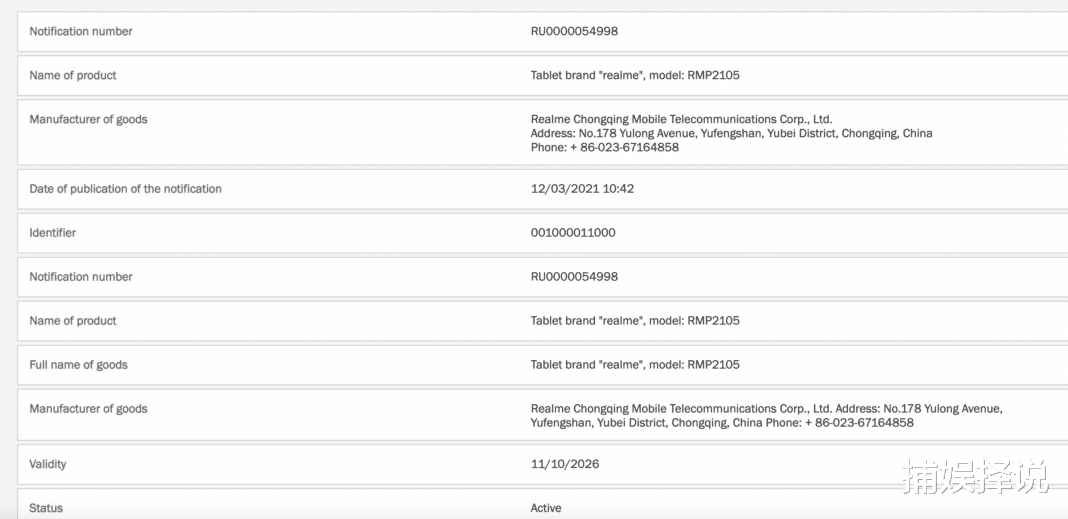Click the standalone Phone + 86-023-67164858 line
The height and width of the screenshot is (519, 1068).
point(605,147)
